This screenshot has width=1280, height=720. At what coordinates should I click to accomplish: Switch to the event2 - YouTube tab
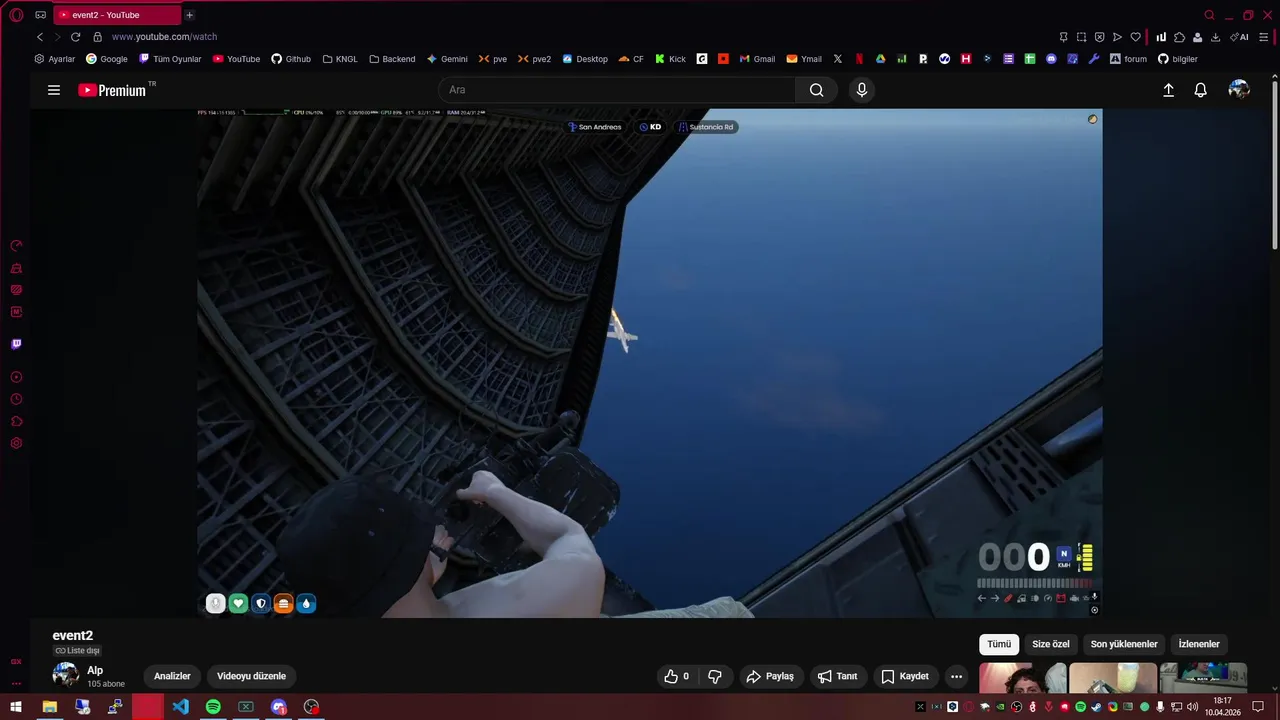pos(117,15)
